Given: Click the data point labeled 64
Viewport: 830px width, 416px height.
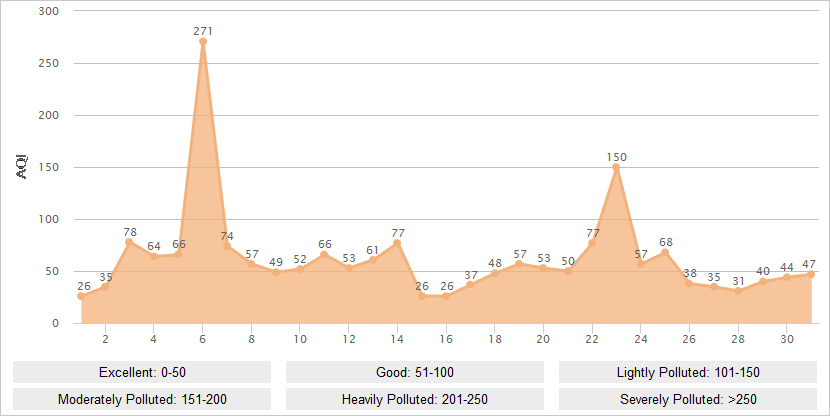Looking at the screenshot, I should point(154,257).
